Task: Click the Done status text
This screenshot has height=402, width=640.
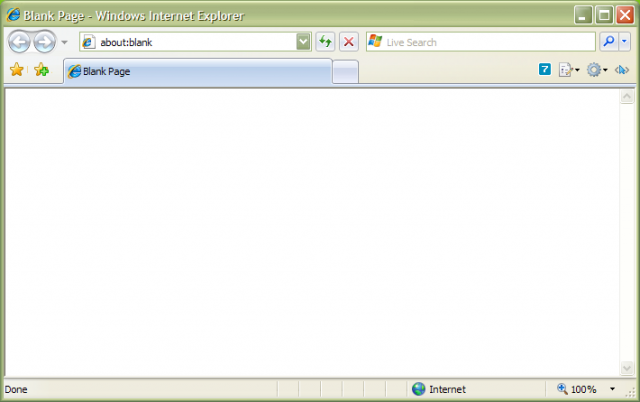Action: tap(16, 390)
